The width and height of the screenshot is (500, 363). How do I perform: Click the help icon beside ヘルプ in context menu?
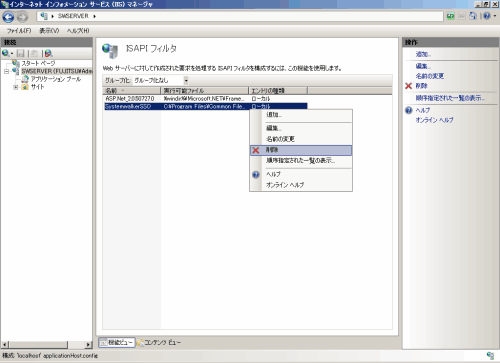tap(256, 174)
